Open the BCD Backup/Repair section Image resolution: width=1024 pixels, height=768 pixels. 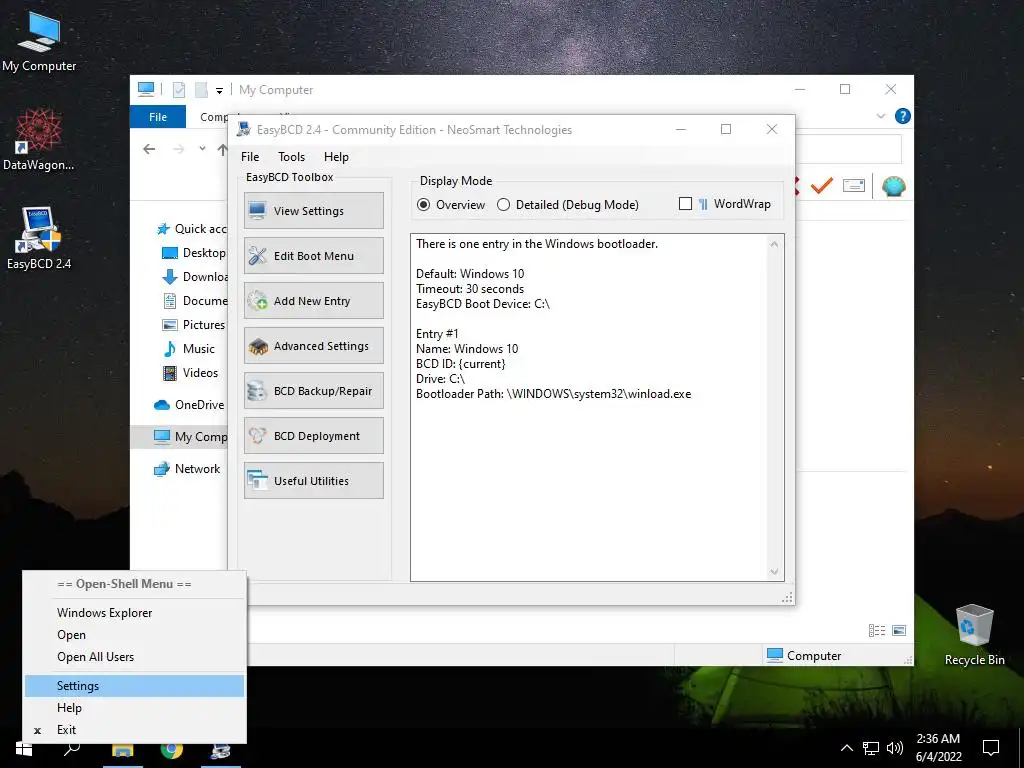(x=313, y=391)
